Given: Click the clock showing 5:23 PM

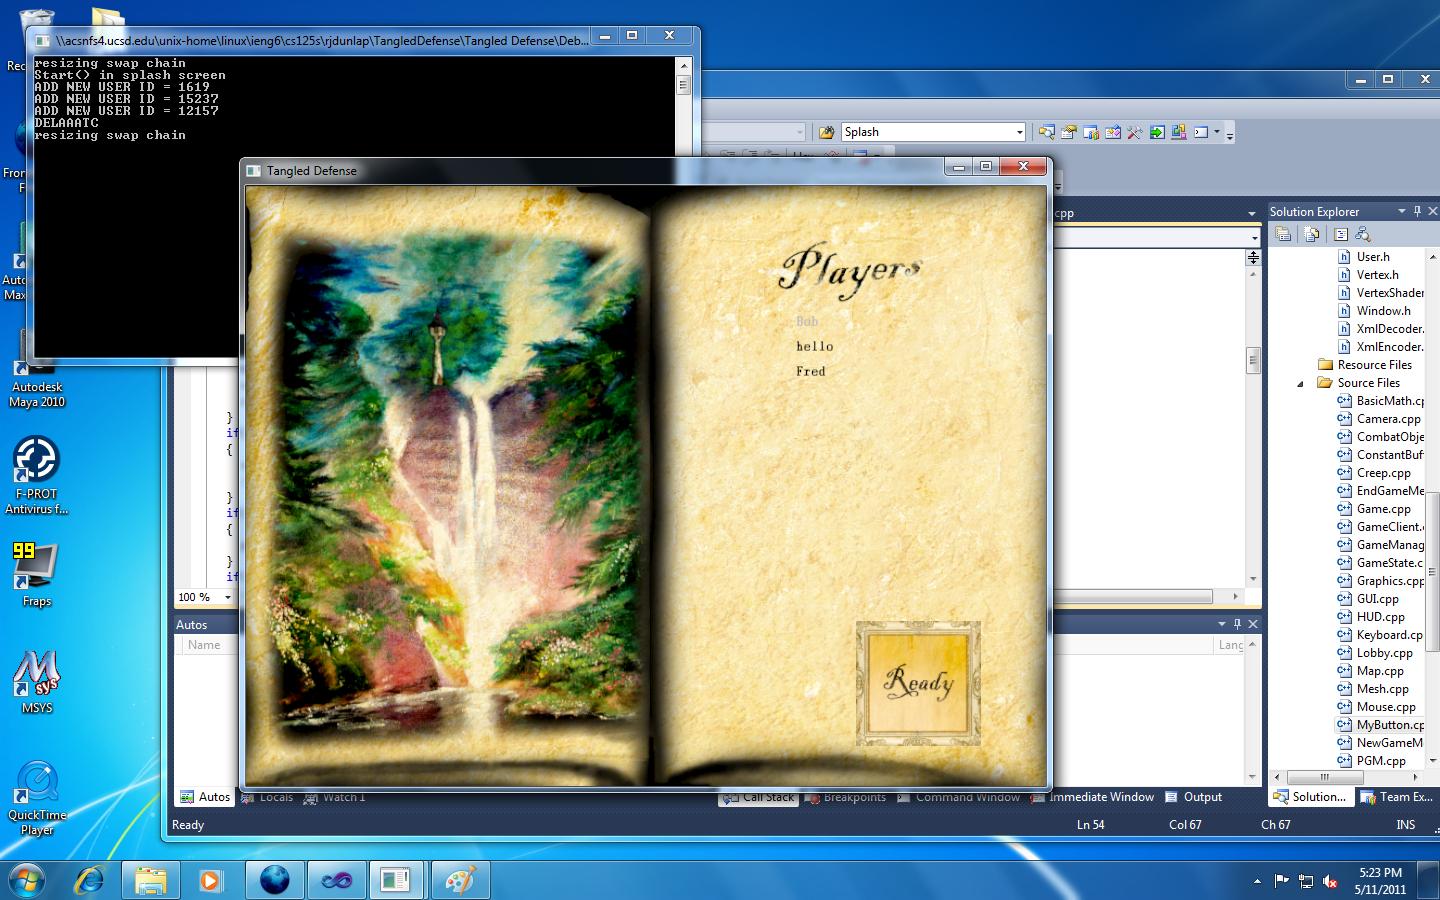Looking at the screenshot, I should pos(1381,873).
